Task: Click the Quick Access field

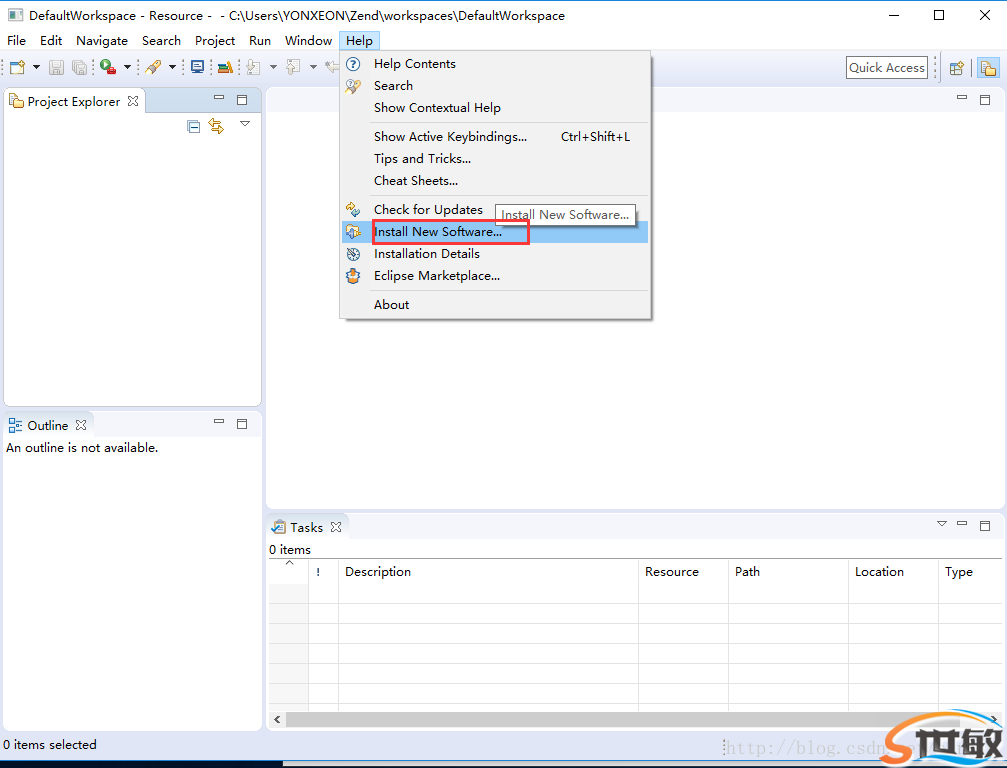Action: point(887,67)
